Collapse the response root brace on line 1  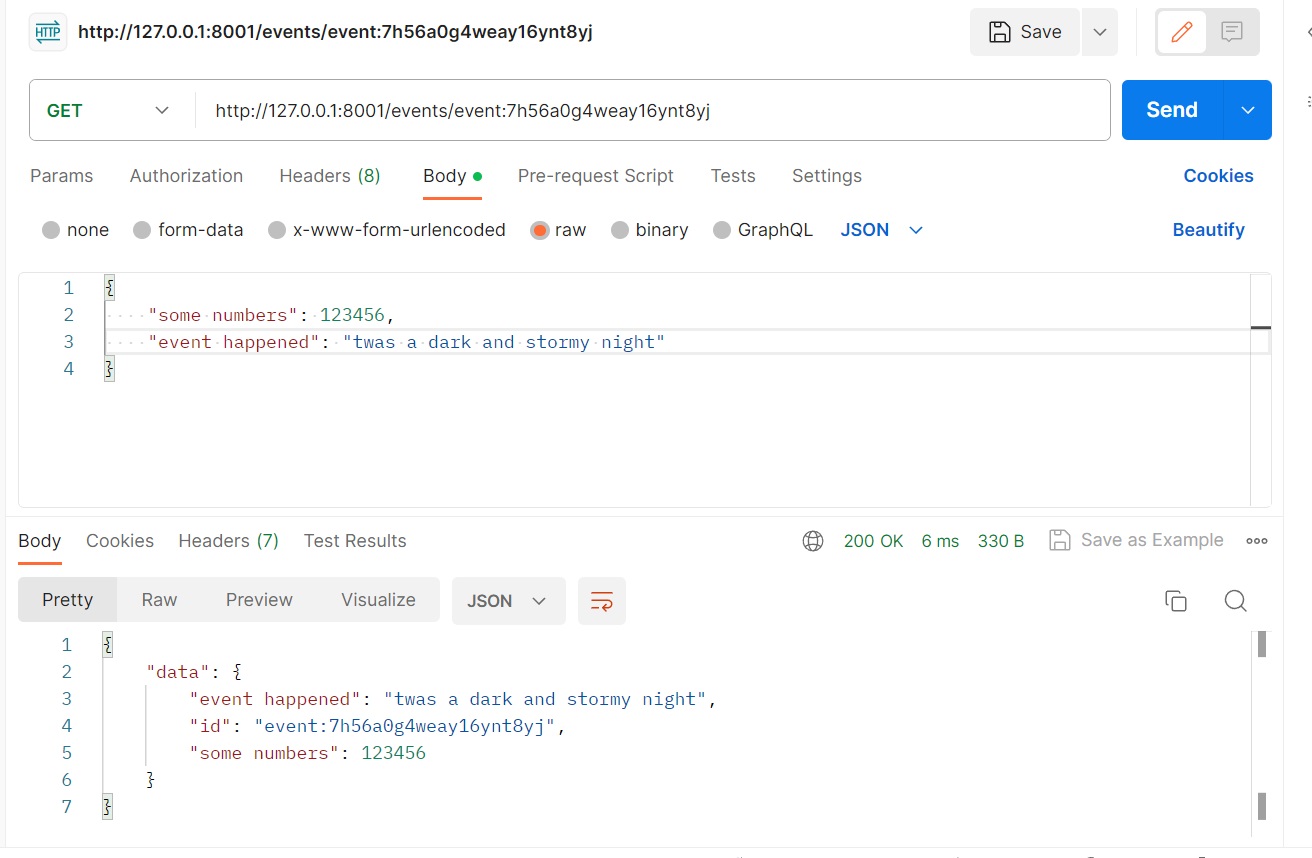click(108, 645)
